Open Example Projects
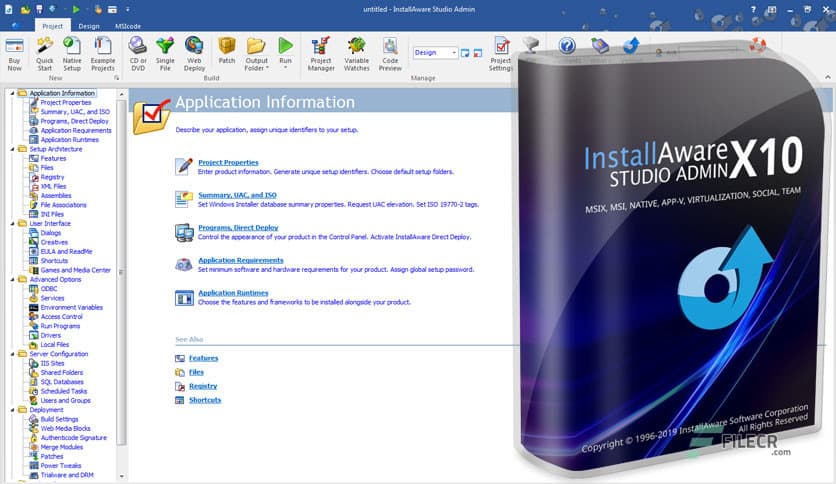 pos(103,54)
